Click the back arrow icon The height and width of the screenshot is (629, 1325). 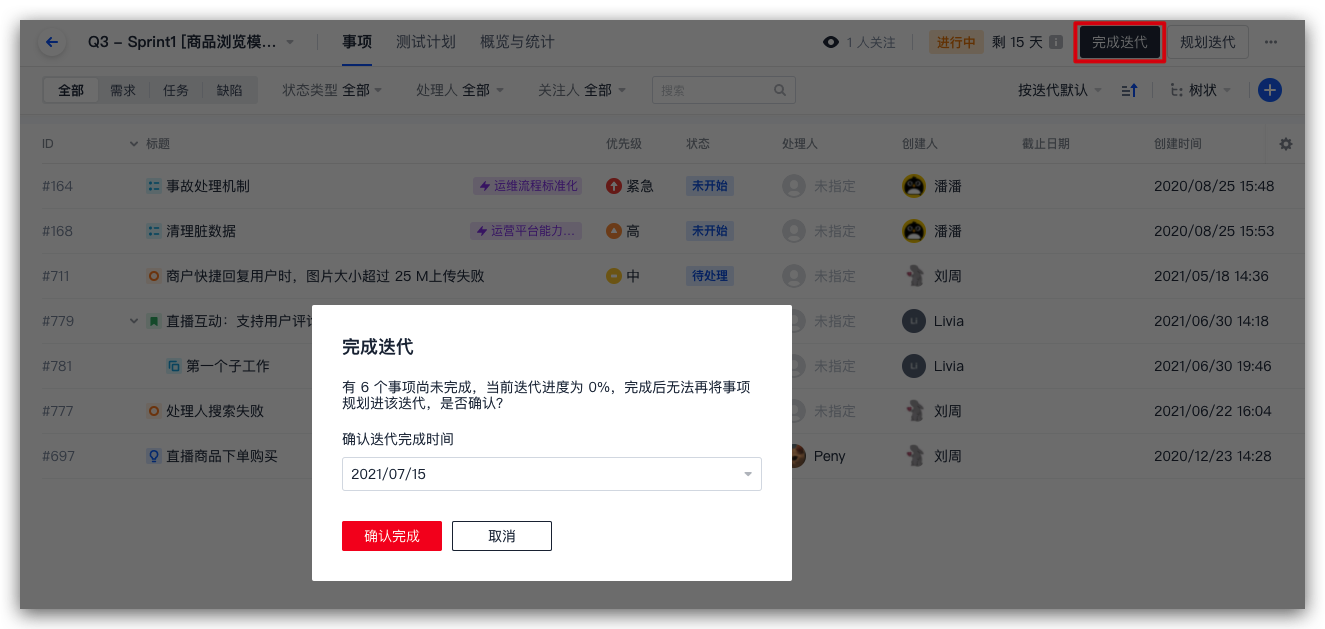point(52,42)
